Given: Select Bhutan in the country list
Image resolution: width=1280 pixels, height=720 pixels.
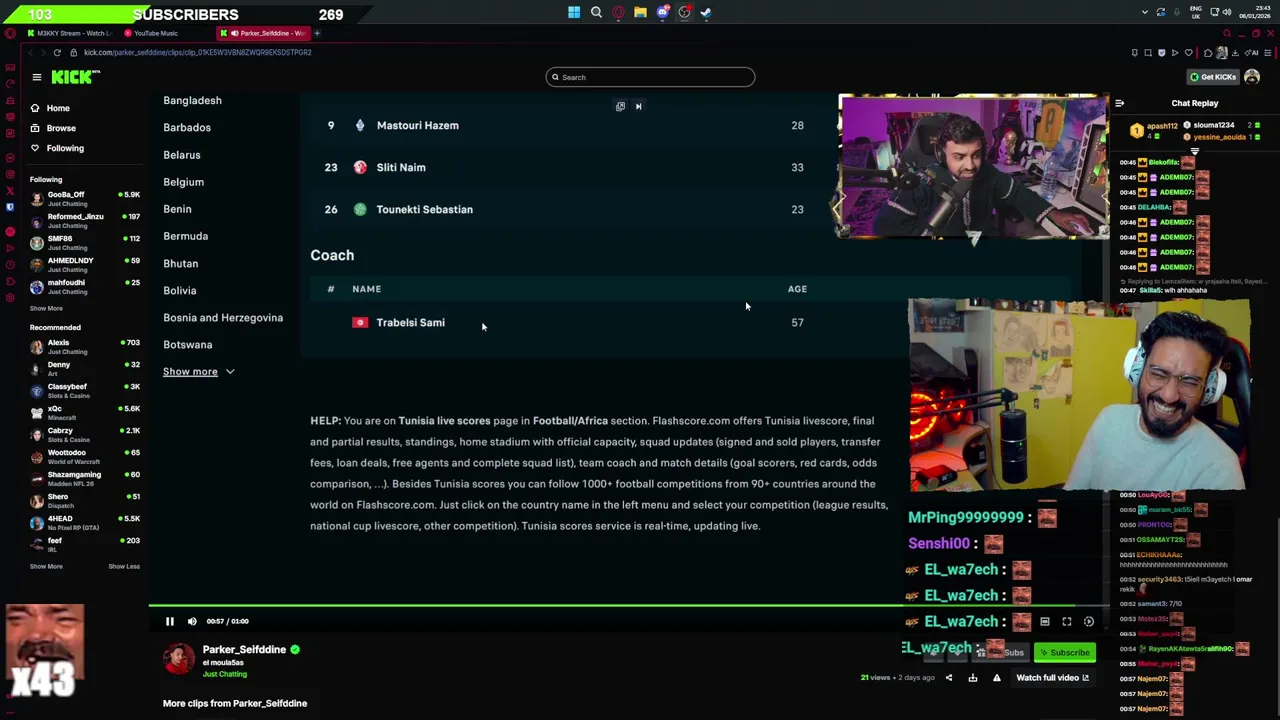Looking at the screenshot, I should (x=180, y=263).
